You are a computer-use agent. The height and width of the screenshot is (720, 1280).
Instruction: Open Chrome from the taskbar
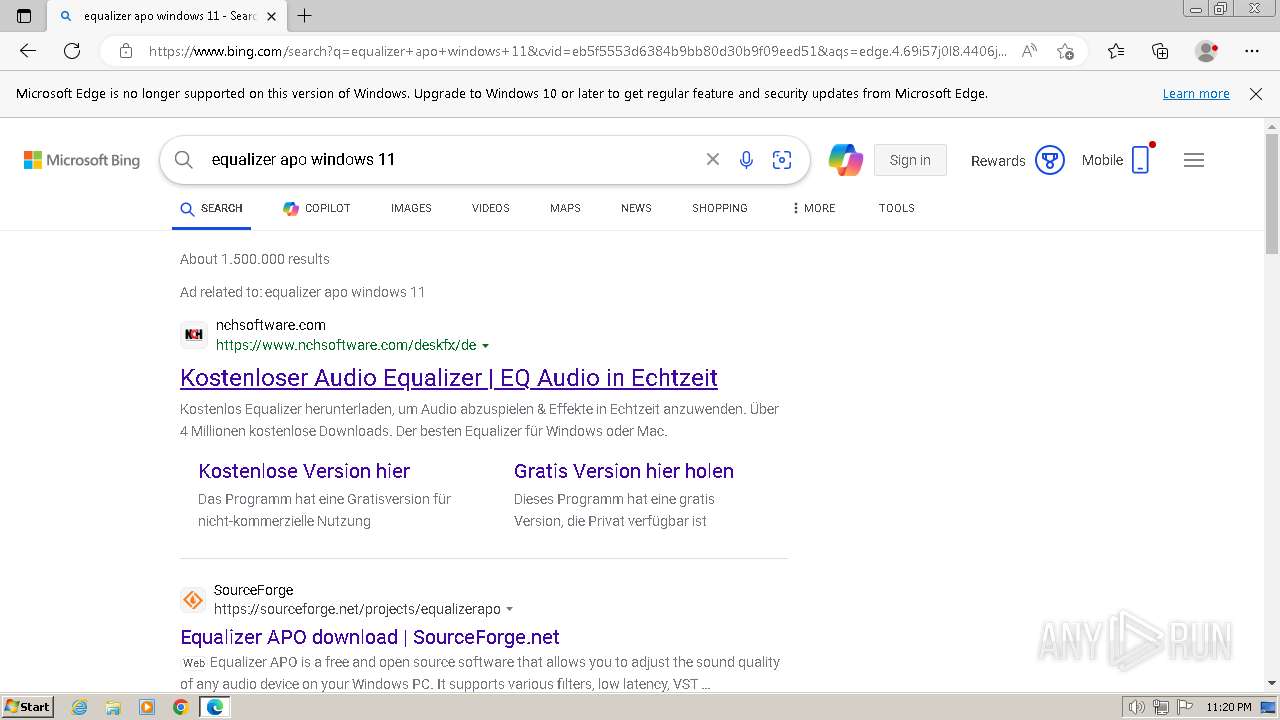[180, 707]
